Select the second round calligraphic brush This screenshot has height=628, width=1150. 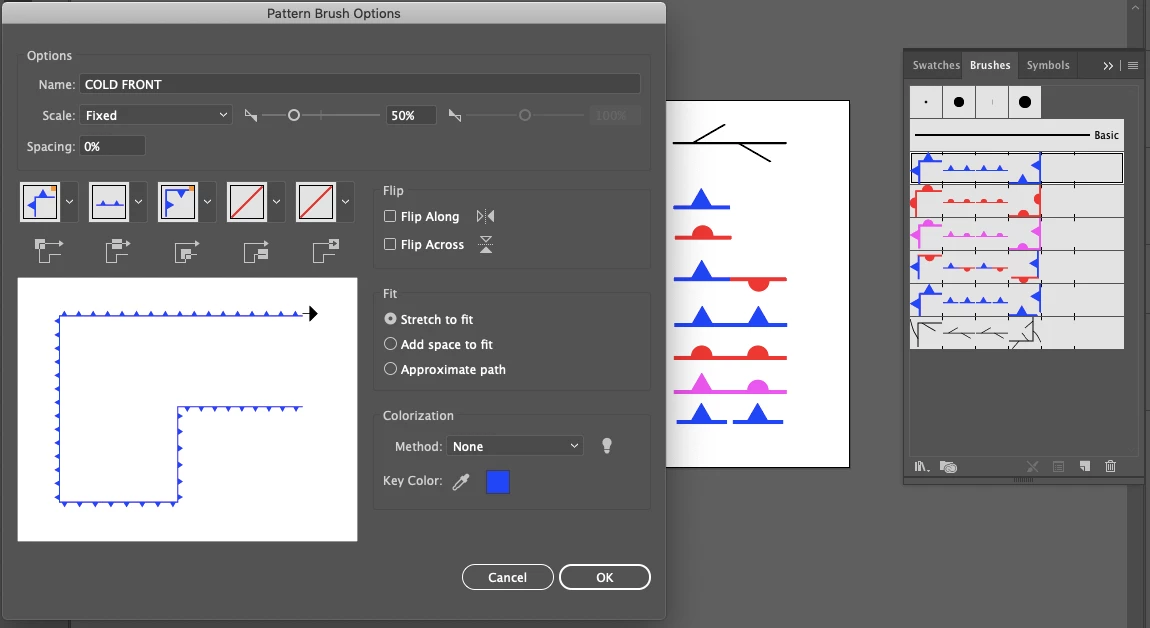959,102
